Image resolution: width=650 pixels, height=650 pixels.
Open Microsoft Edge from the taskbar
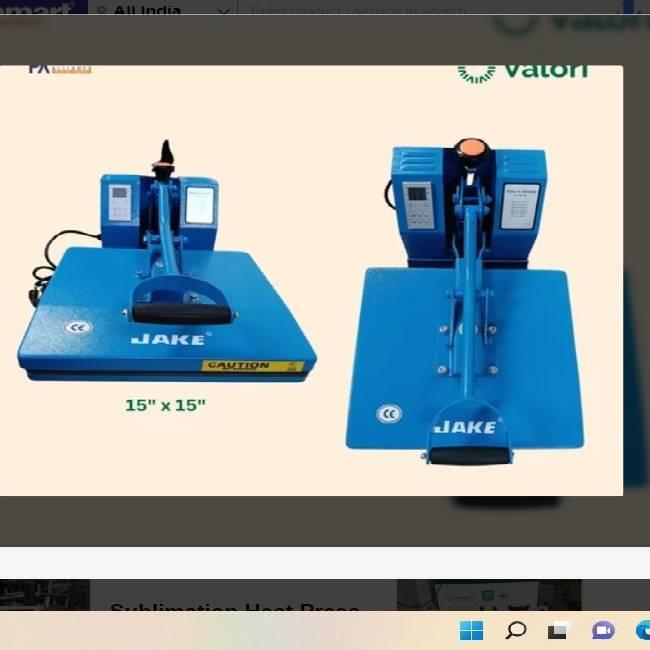[642, 630]
